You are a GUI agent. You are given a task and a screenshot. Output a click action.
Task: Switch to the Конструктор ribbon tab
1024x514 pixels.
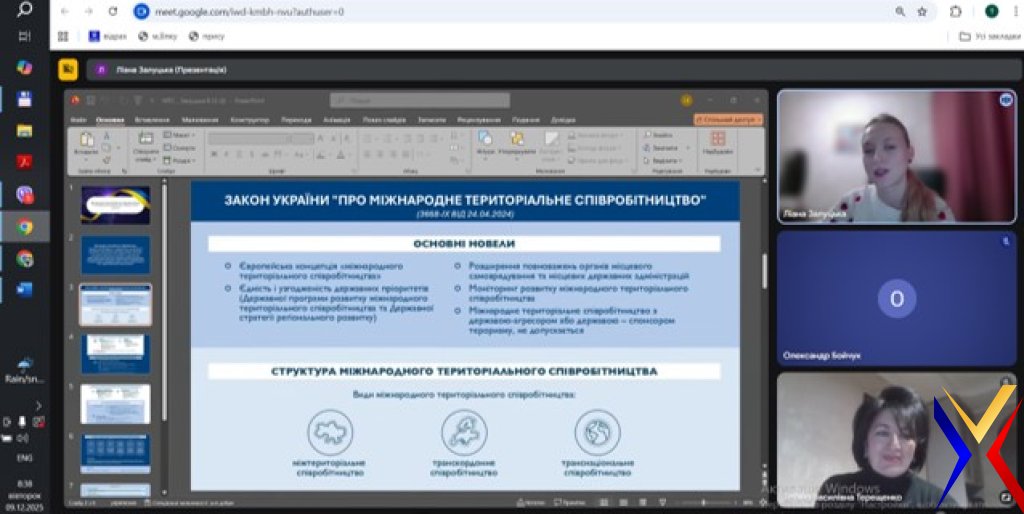[249, 119]
